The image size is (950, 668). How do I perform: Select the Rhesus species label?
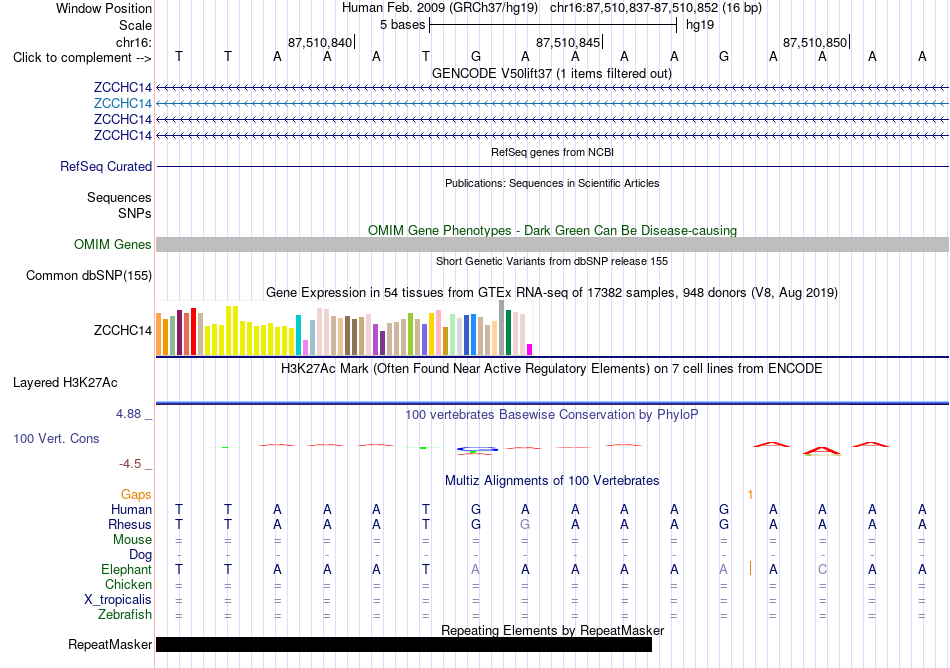point(130,524)
